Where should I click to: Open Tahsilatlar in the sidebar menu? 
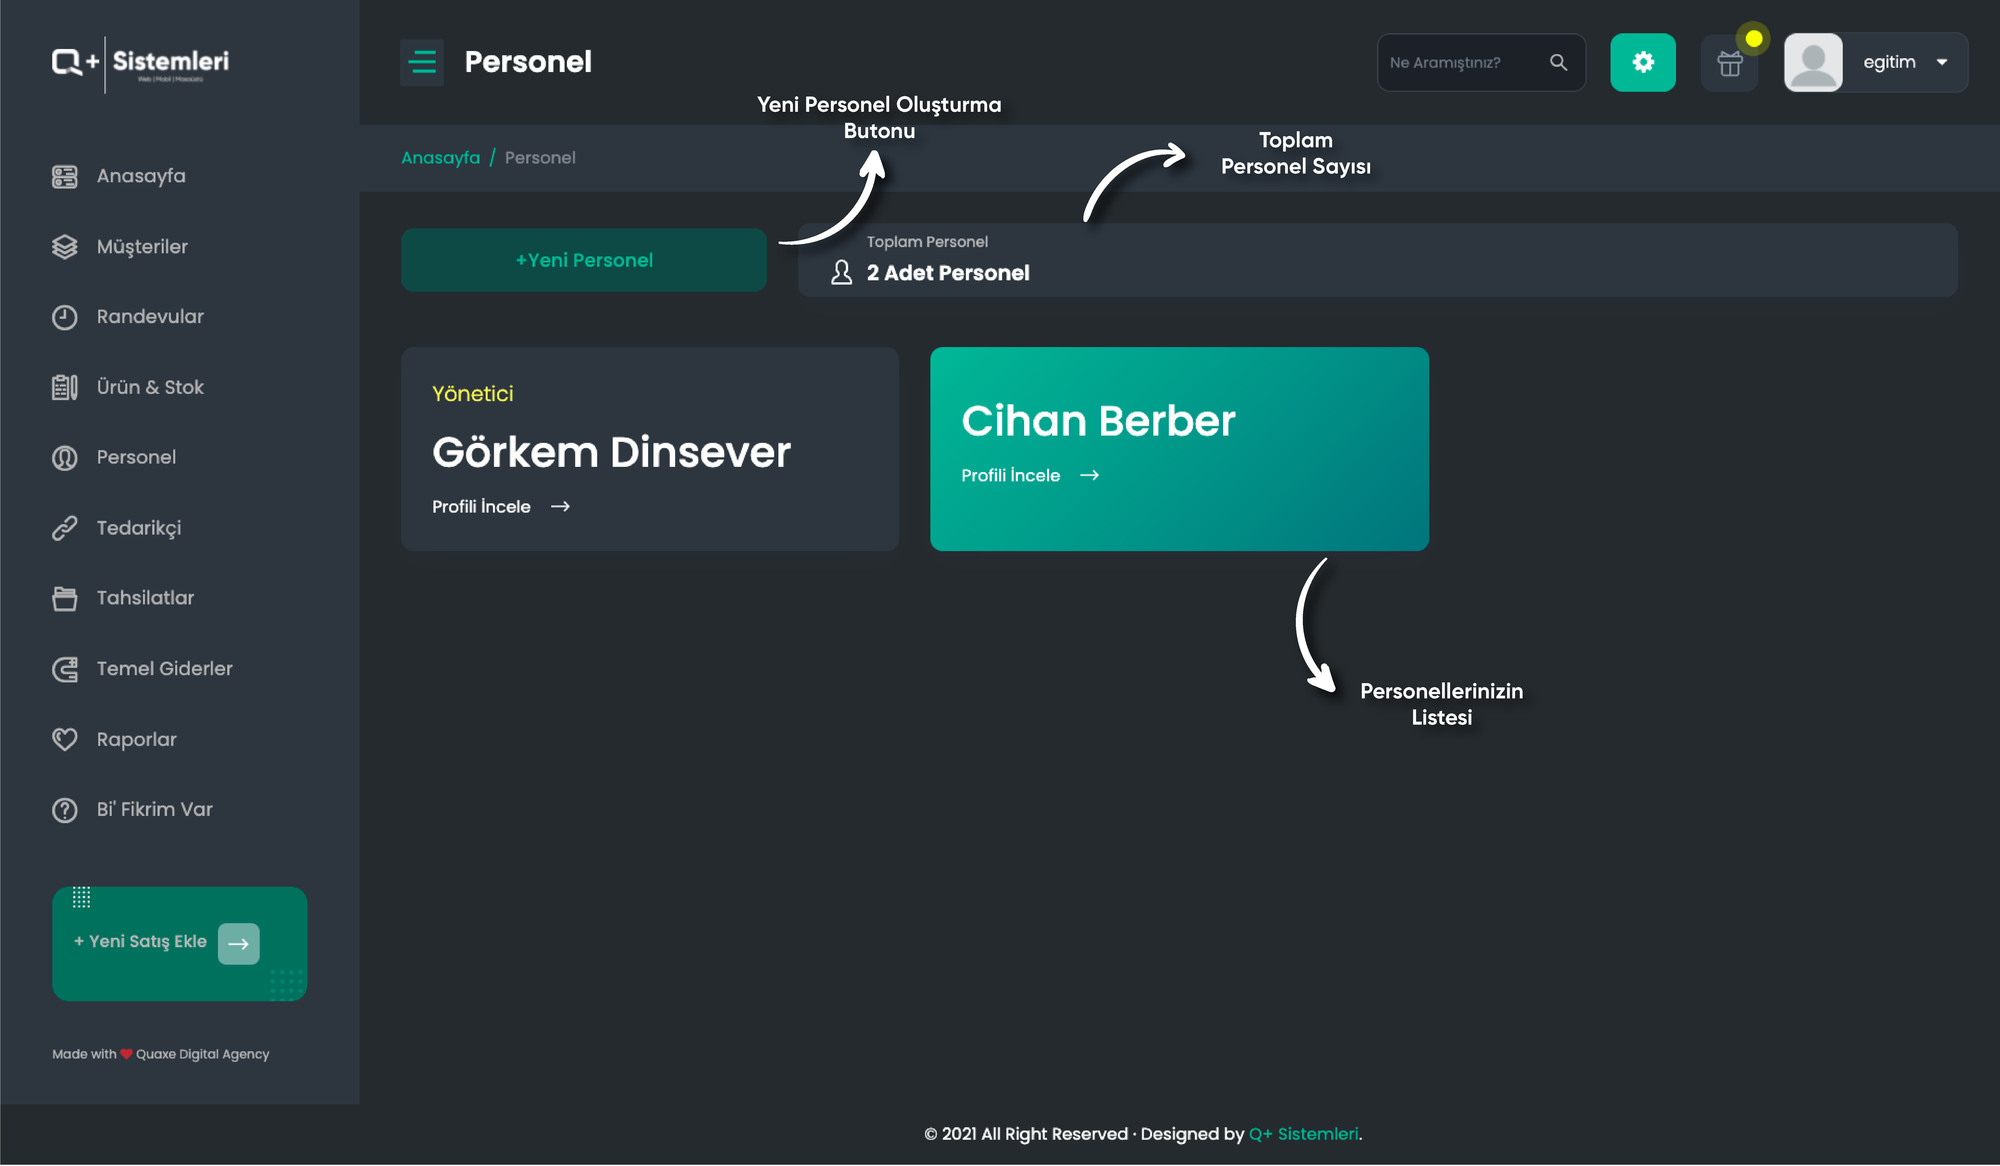[145, 598]
